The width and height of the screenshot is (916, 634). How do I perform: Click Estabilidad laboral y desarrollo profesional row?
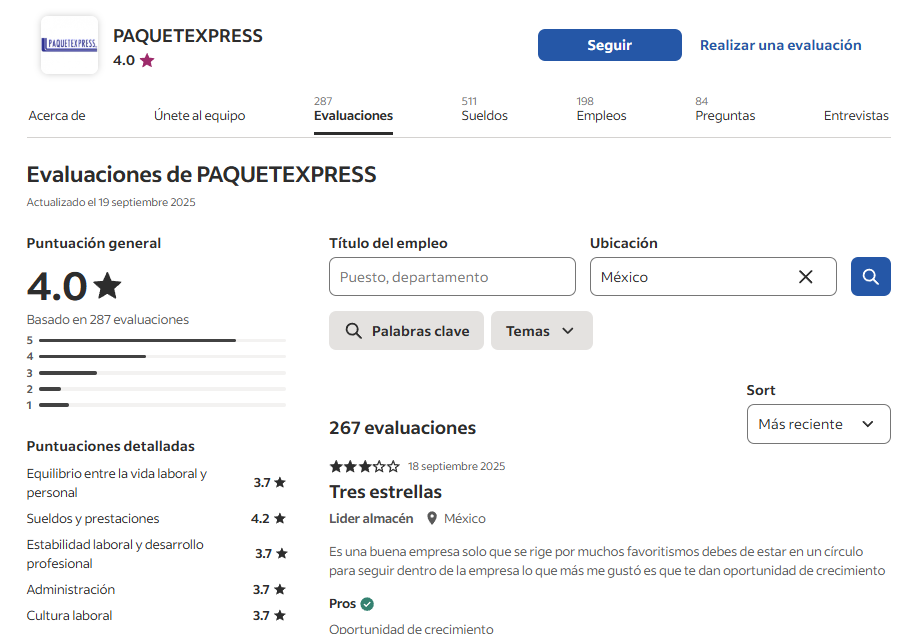(x=156, y=553)
